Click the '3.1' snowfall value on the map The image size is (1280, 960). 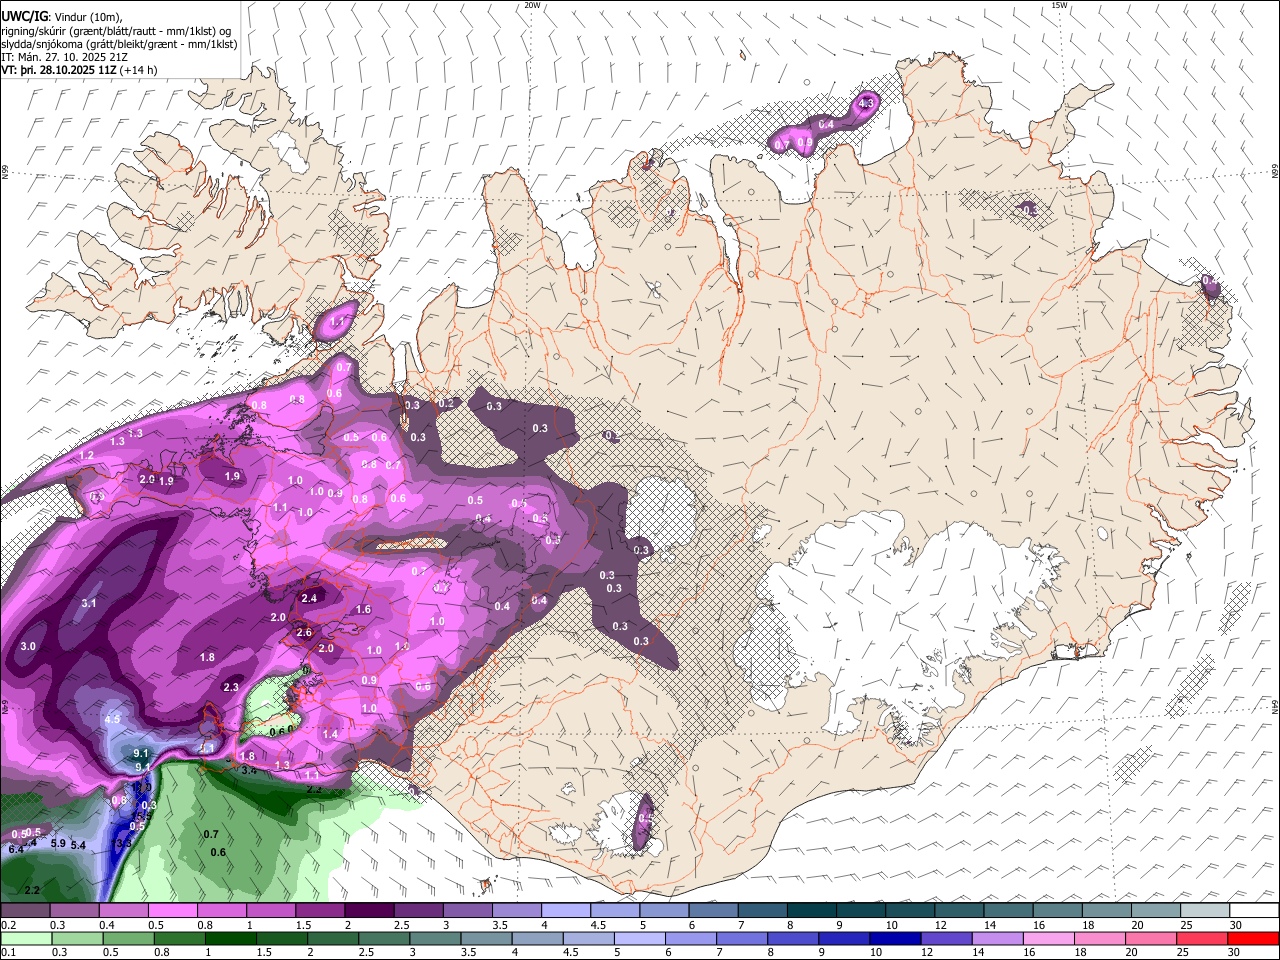click(89, 603)
